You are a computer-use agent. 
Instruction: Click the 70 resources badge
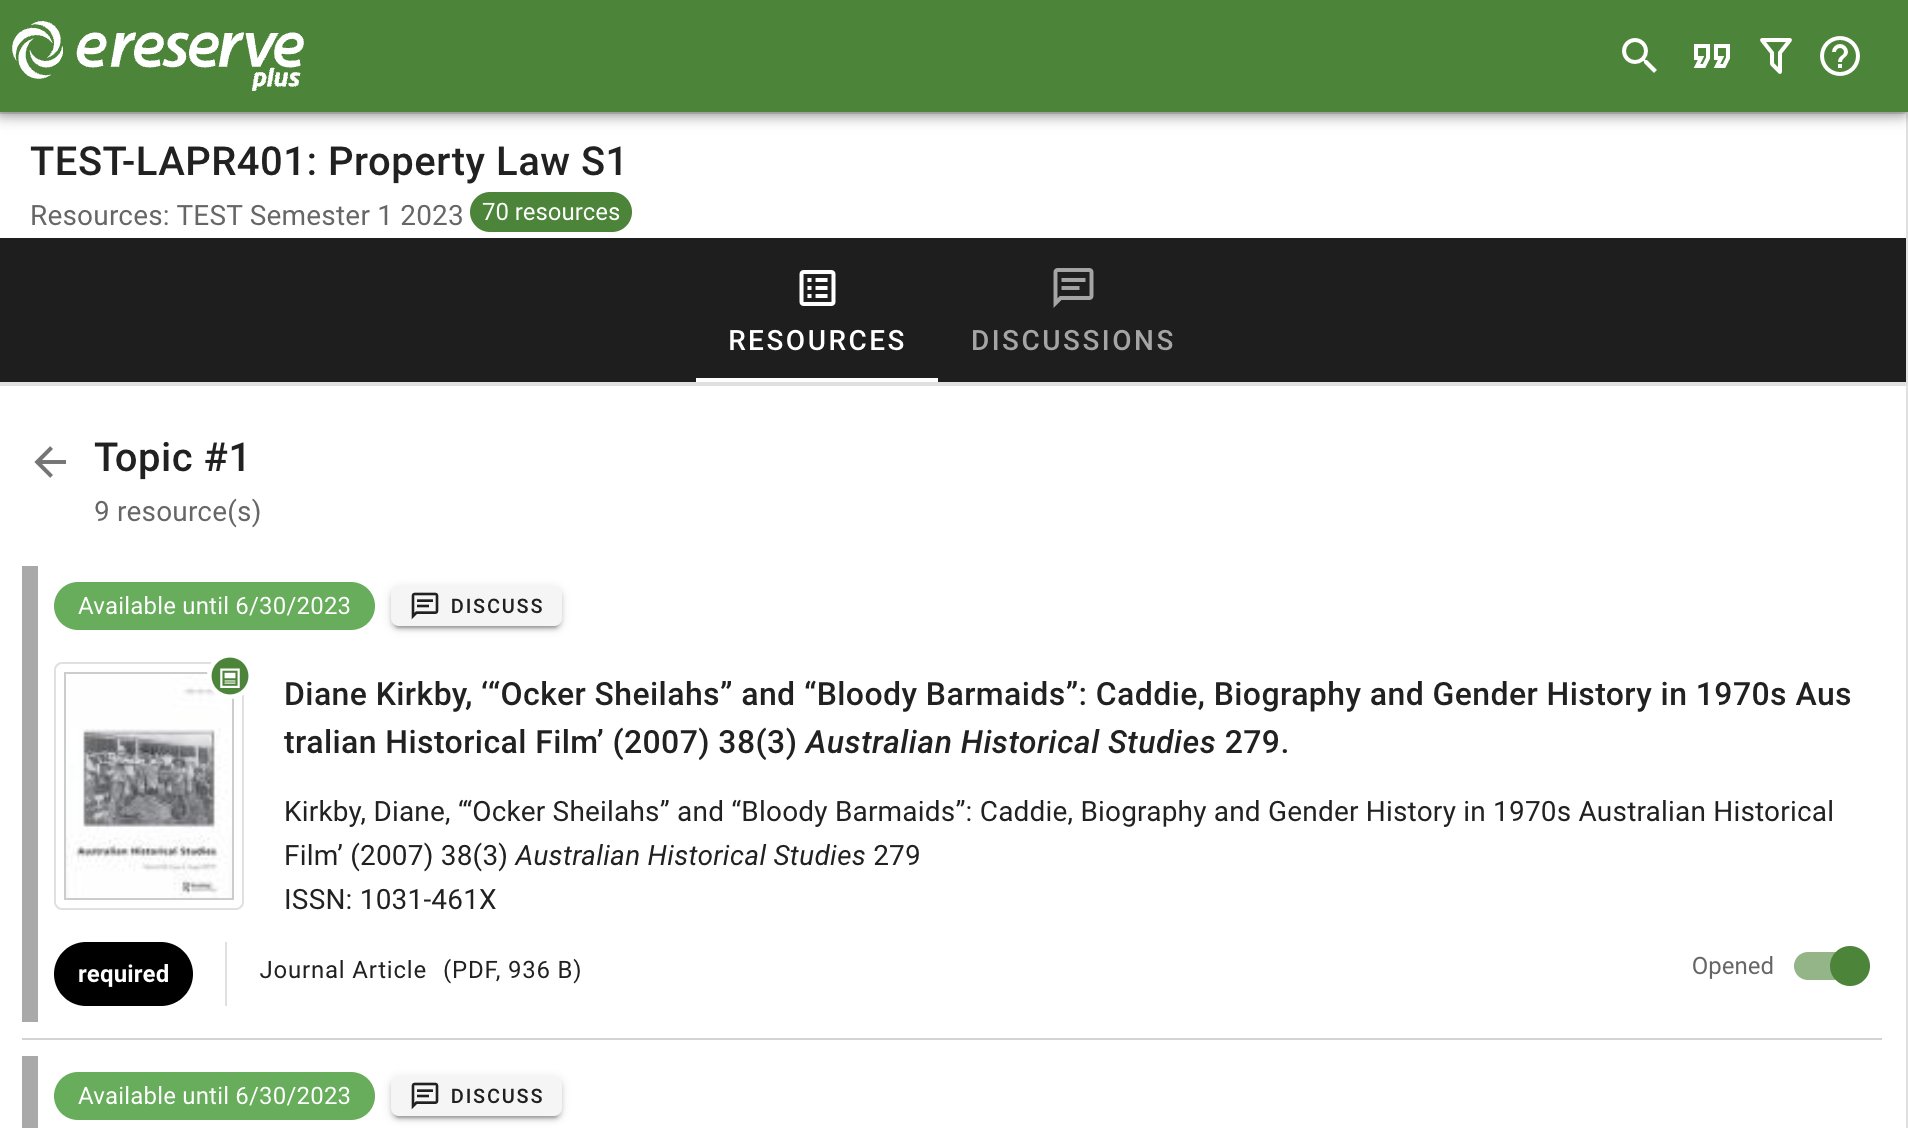(551, 212)
